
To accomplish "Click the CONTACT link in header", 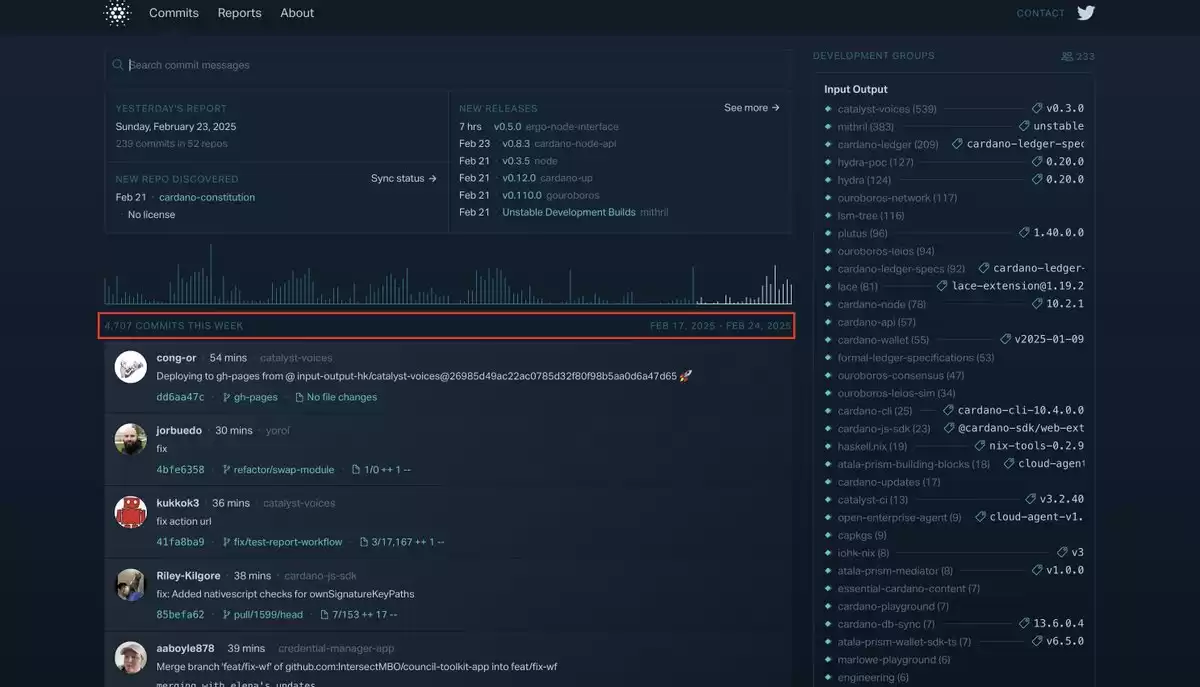I will [1041, 13].
